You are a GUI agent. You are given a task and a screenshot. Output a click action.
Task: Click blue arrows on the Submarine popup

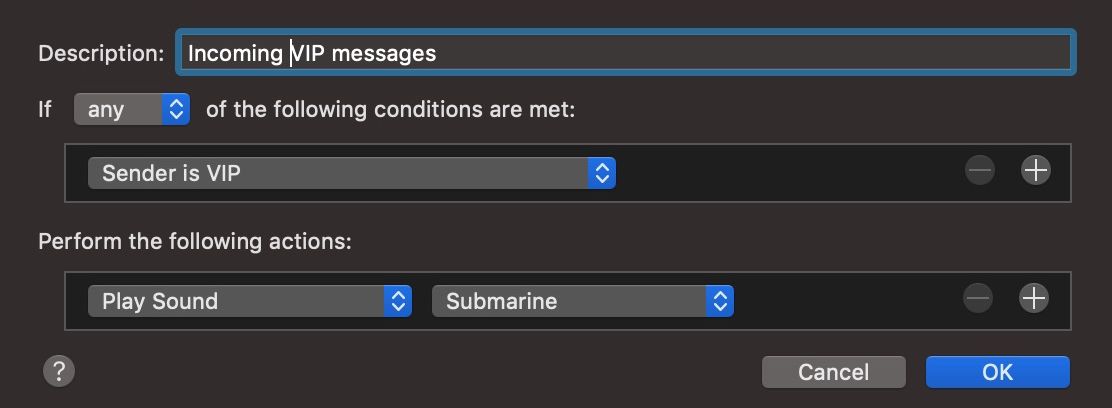coord(720,301)
